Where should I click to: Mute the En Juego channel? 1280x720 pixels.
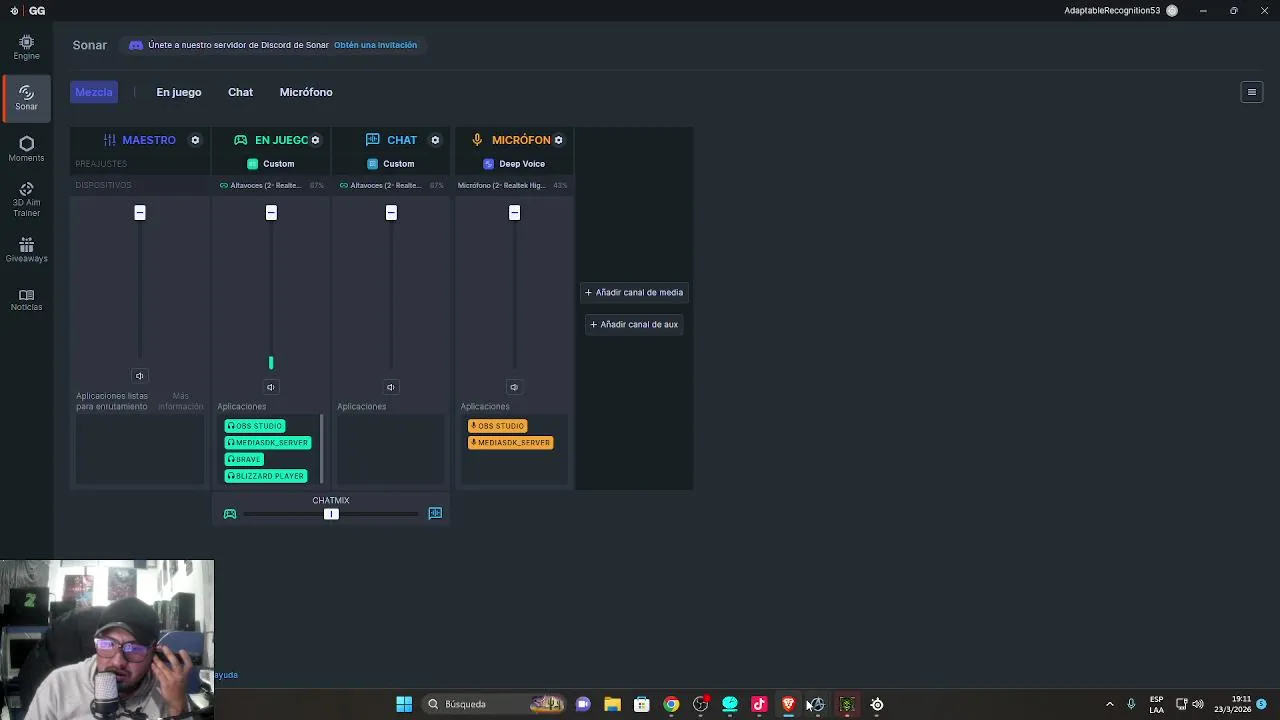[270, 387]
